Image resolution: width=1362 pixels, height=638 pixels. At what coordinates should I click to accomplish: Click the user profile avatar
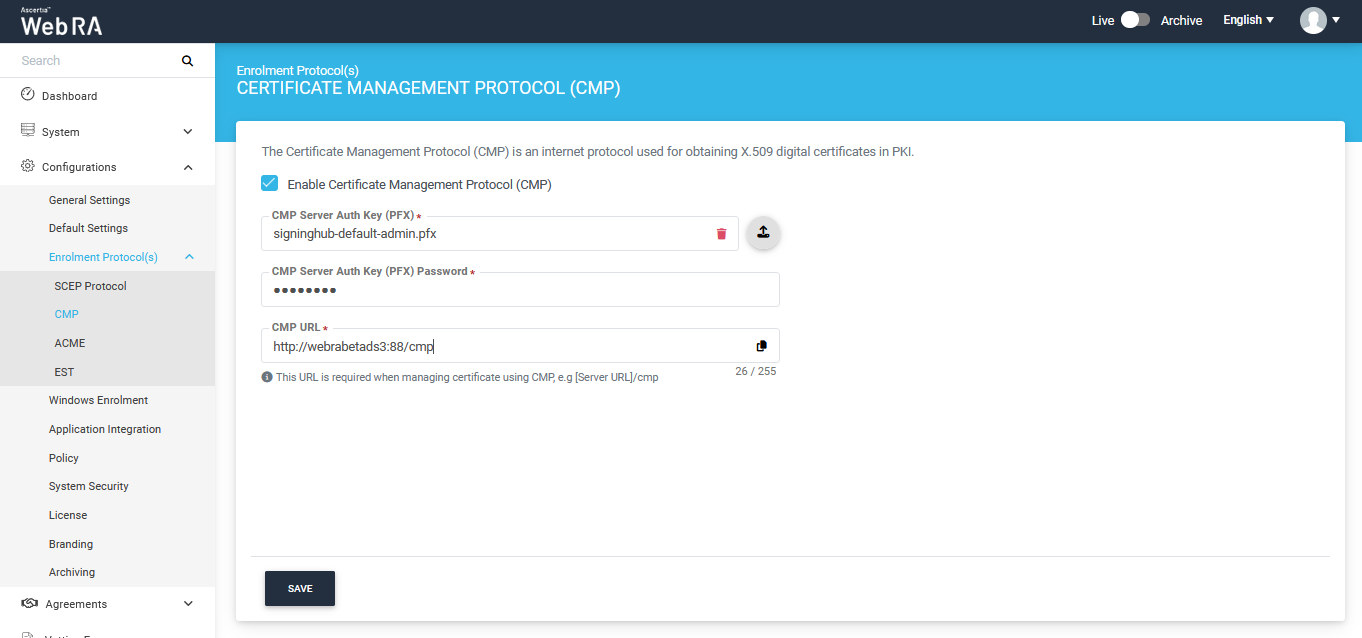pos(1313,20)
